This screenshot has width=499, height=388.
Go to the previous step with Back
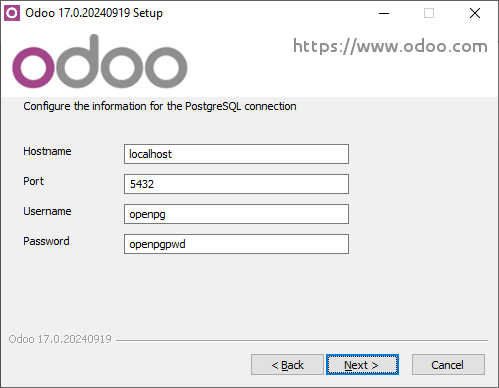pyautogui.click(x=287, y=365)
